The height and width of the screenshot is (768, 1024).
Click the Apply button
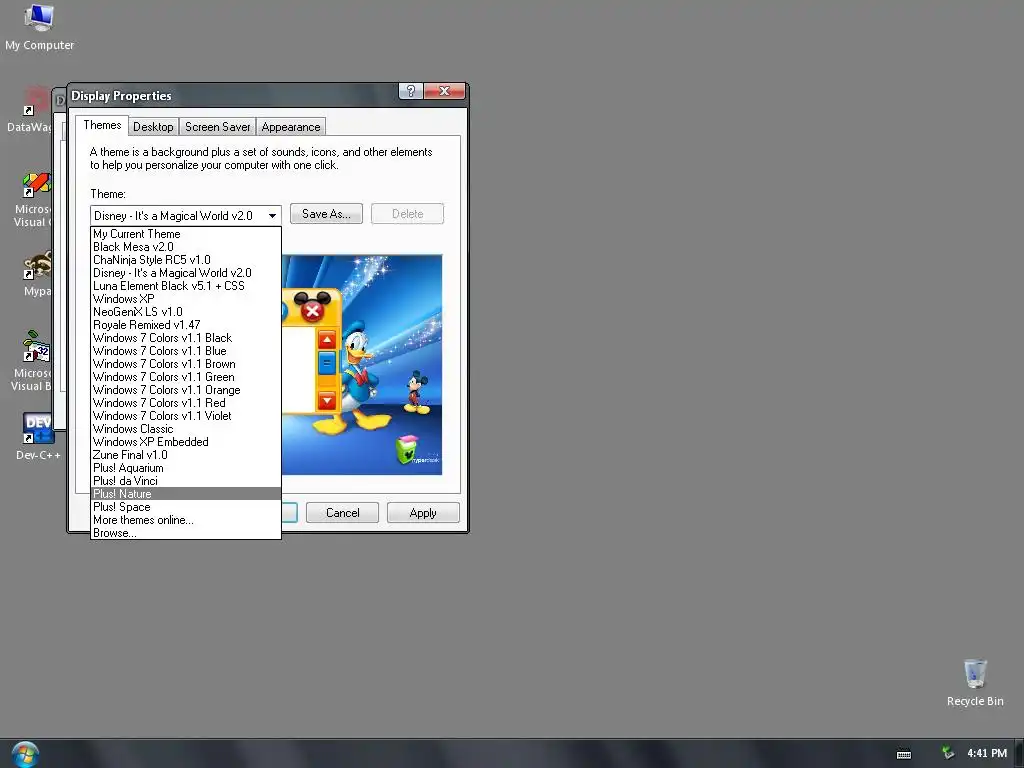click(x=423, y=513)
